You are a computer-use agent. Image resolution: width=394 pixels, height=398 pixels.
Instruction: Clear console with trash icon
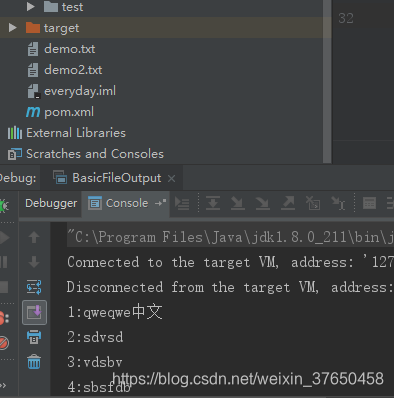click(34, 362)
